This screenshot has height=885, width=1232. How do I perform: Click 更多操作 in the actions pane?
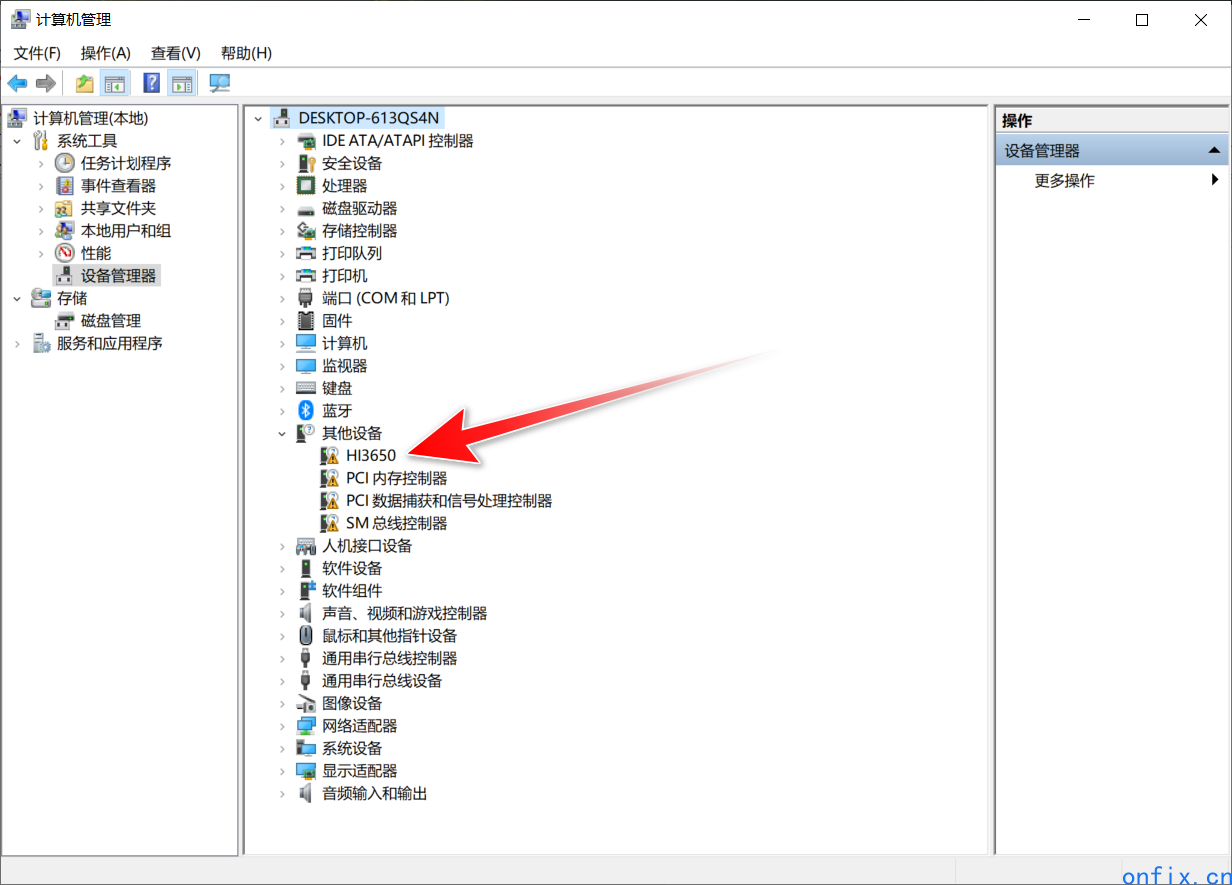[x=1064, y=181]
